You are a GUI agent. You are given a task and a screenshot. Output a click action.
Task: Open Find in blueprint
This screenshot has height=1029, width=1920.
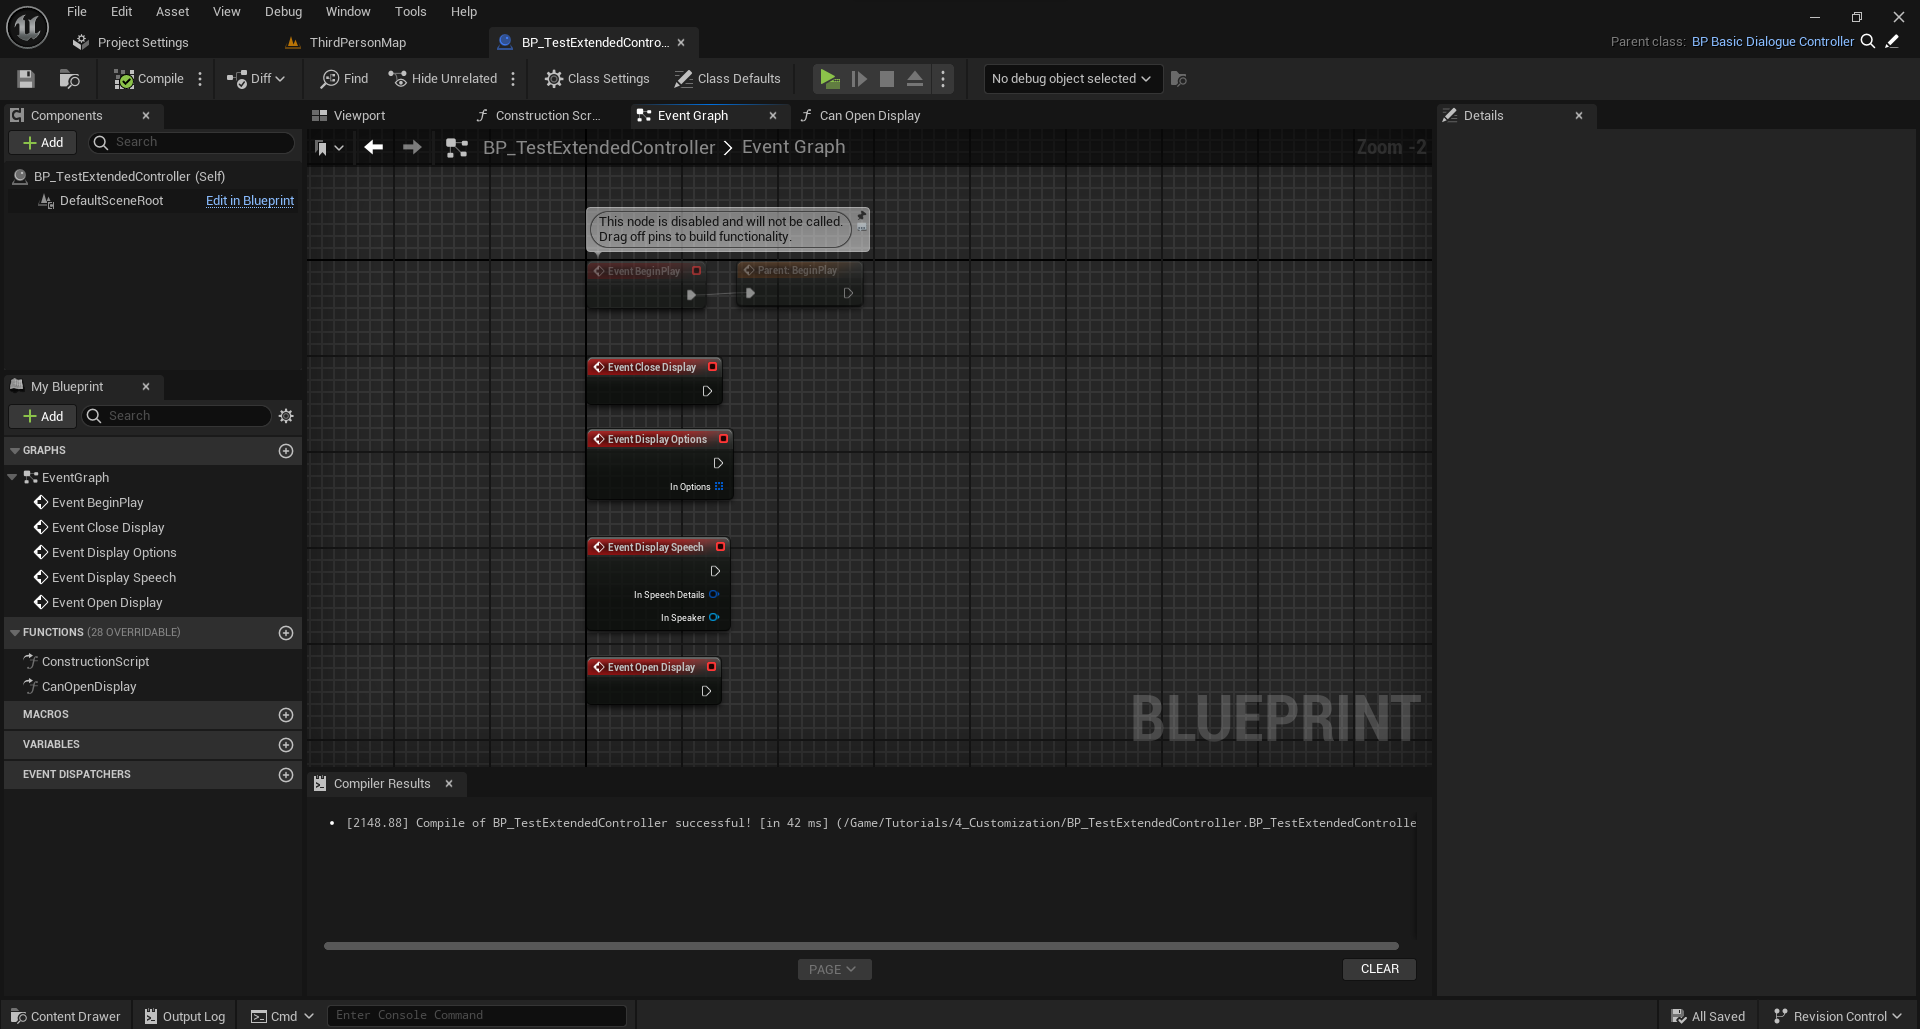[344, 79]
